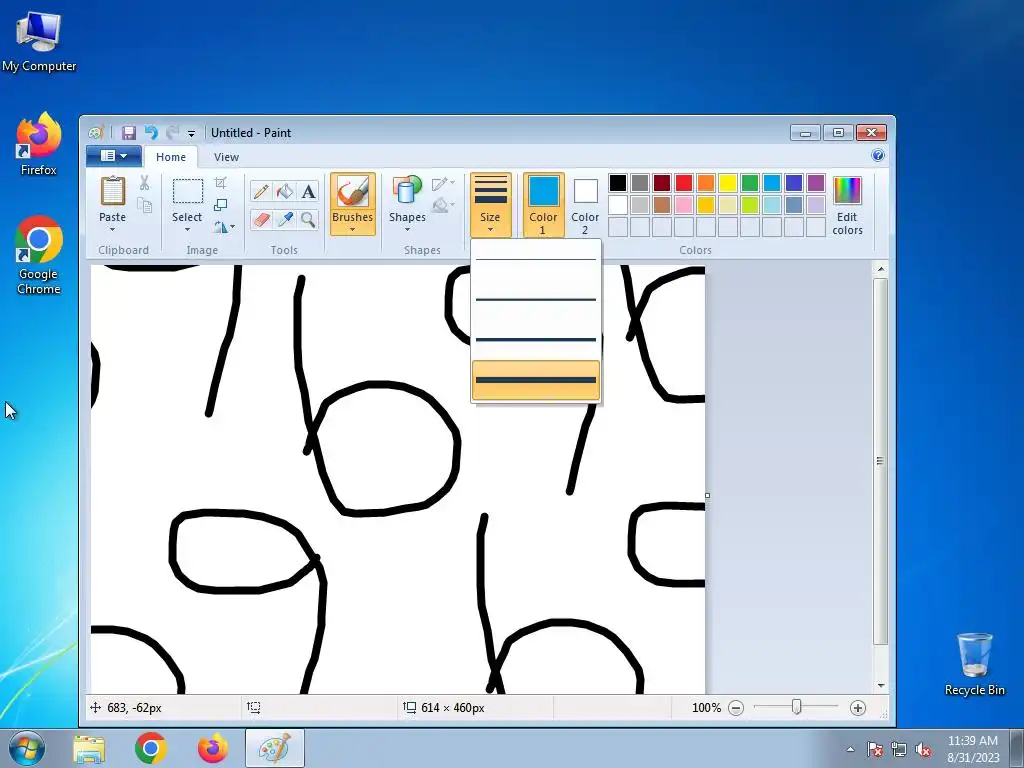Open Paint Help question mark
Viewport: 1024px width, 768px height.
point(878,155)
